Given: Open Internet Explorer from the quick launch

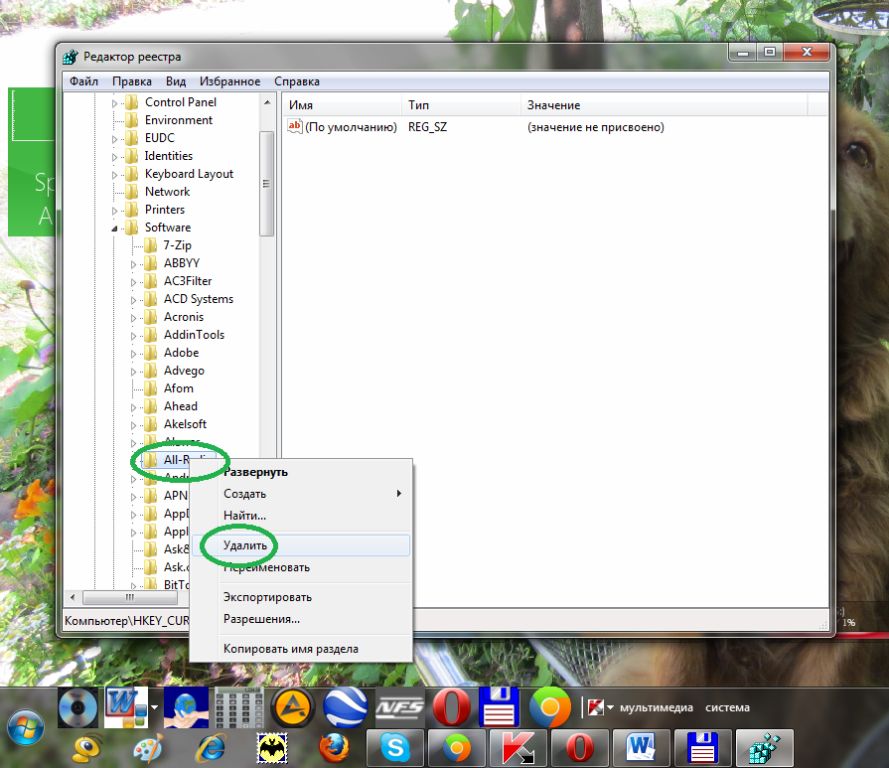Looking at the screenshot, I should click(x=212, y=747).
